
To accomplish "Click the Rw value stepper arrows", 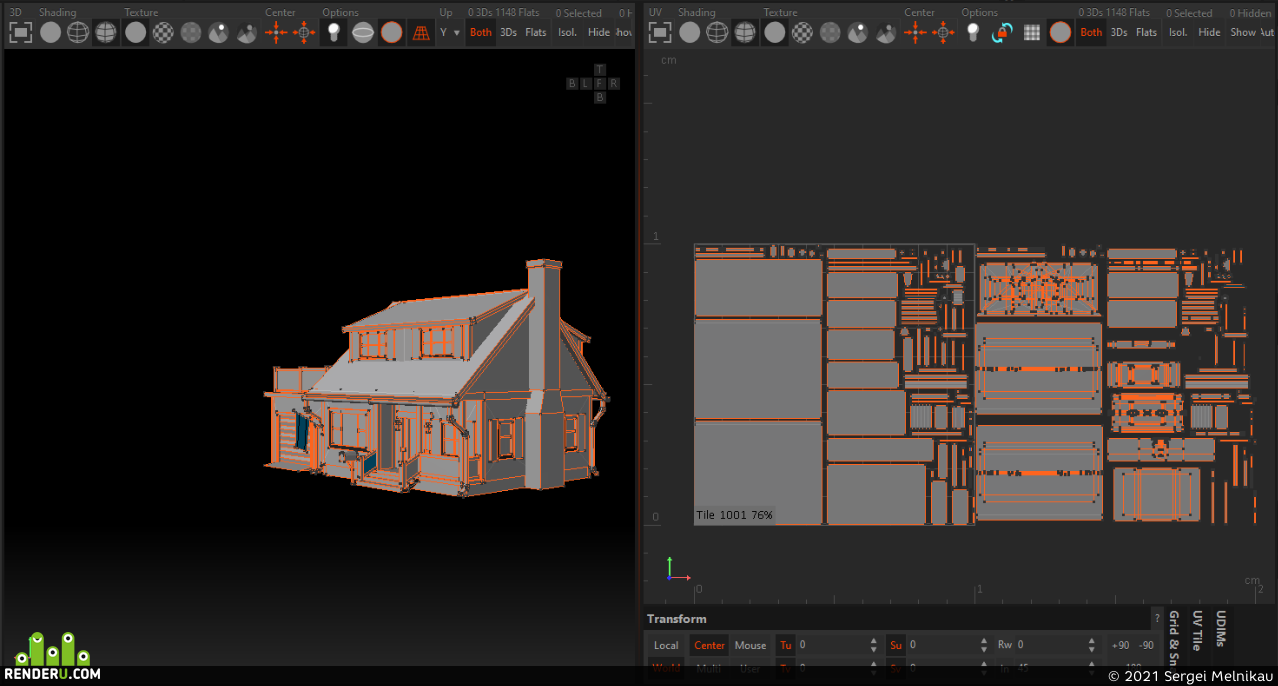I will (1092, 645).
